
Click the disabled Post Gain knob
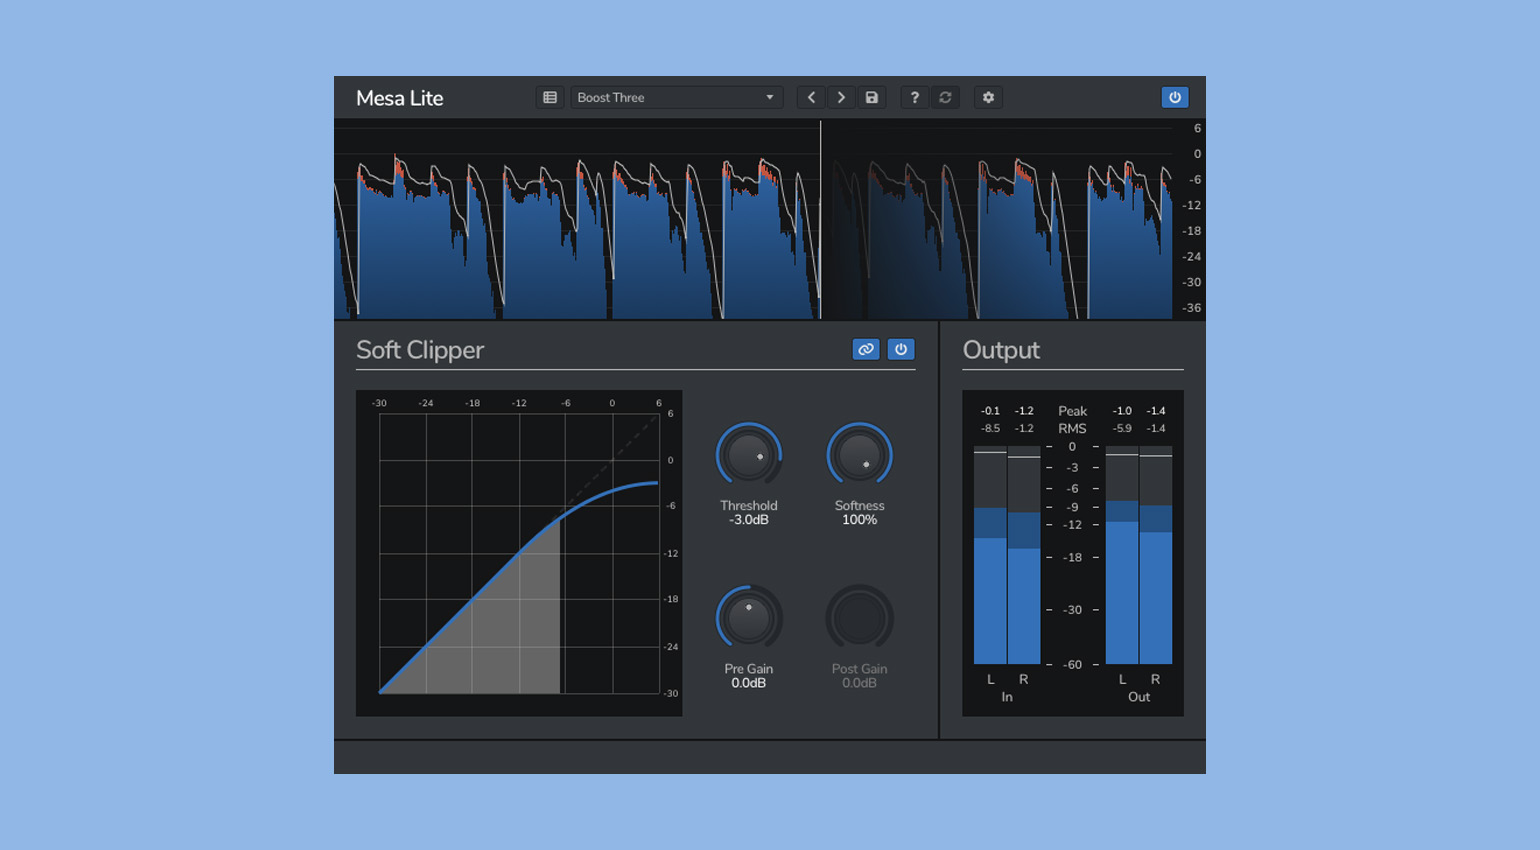[859, 619]
